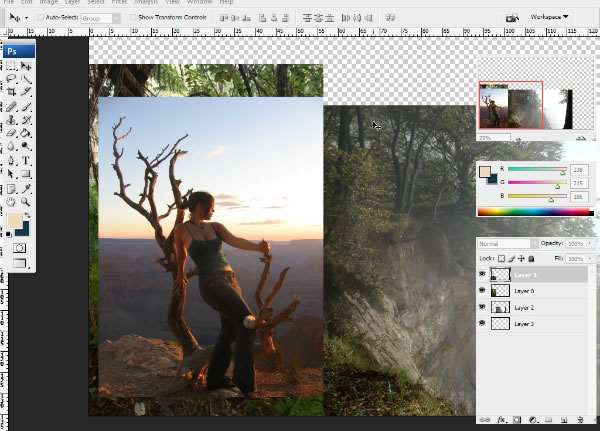The image size is (600, 431).
Task: Select the Zoom tool in the toolbox
Action: point(26,201)
